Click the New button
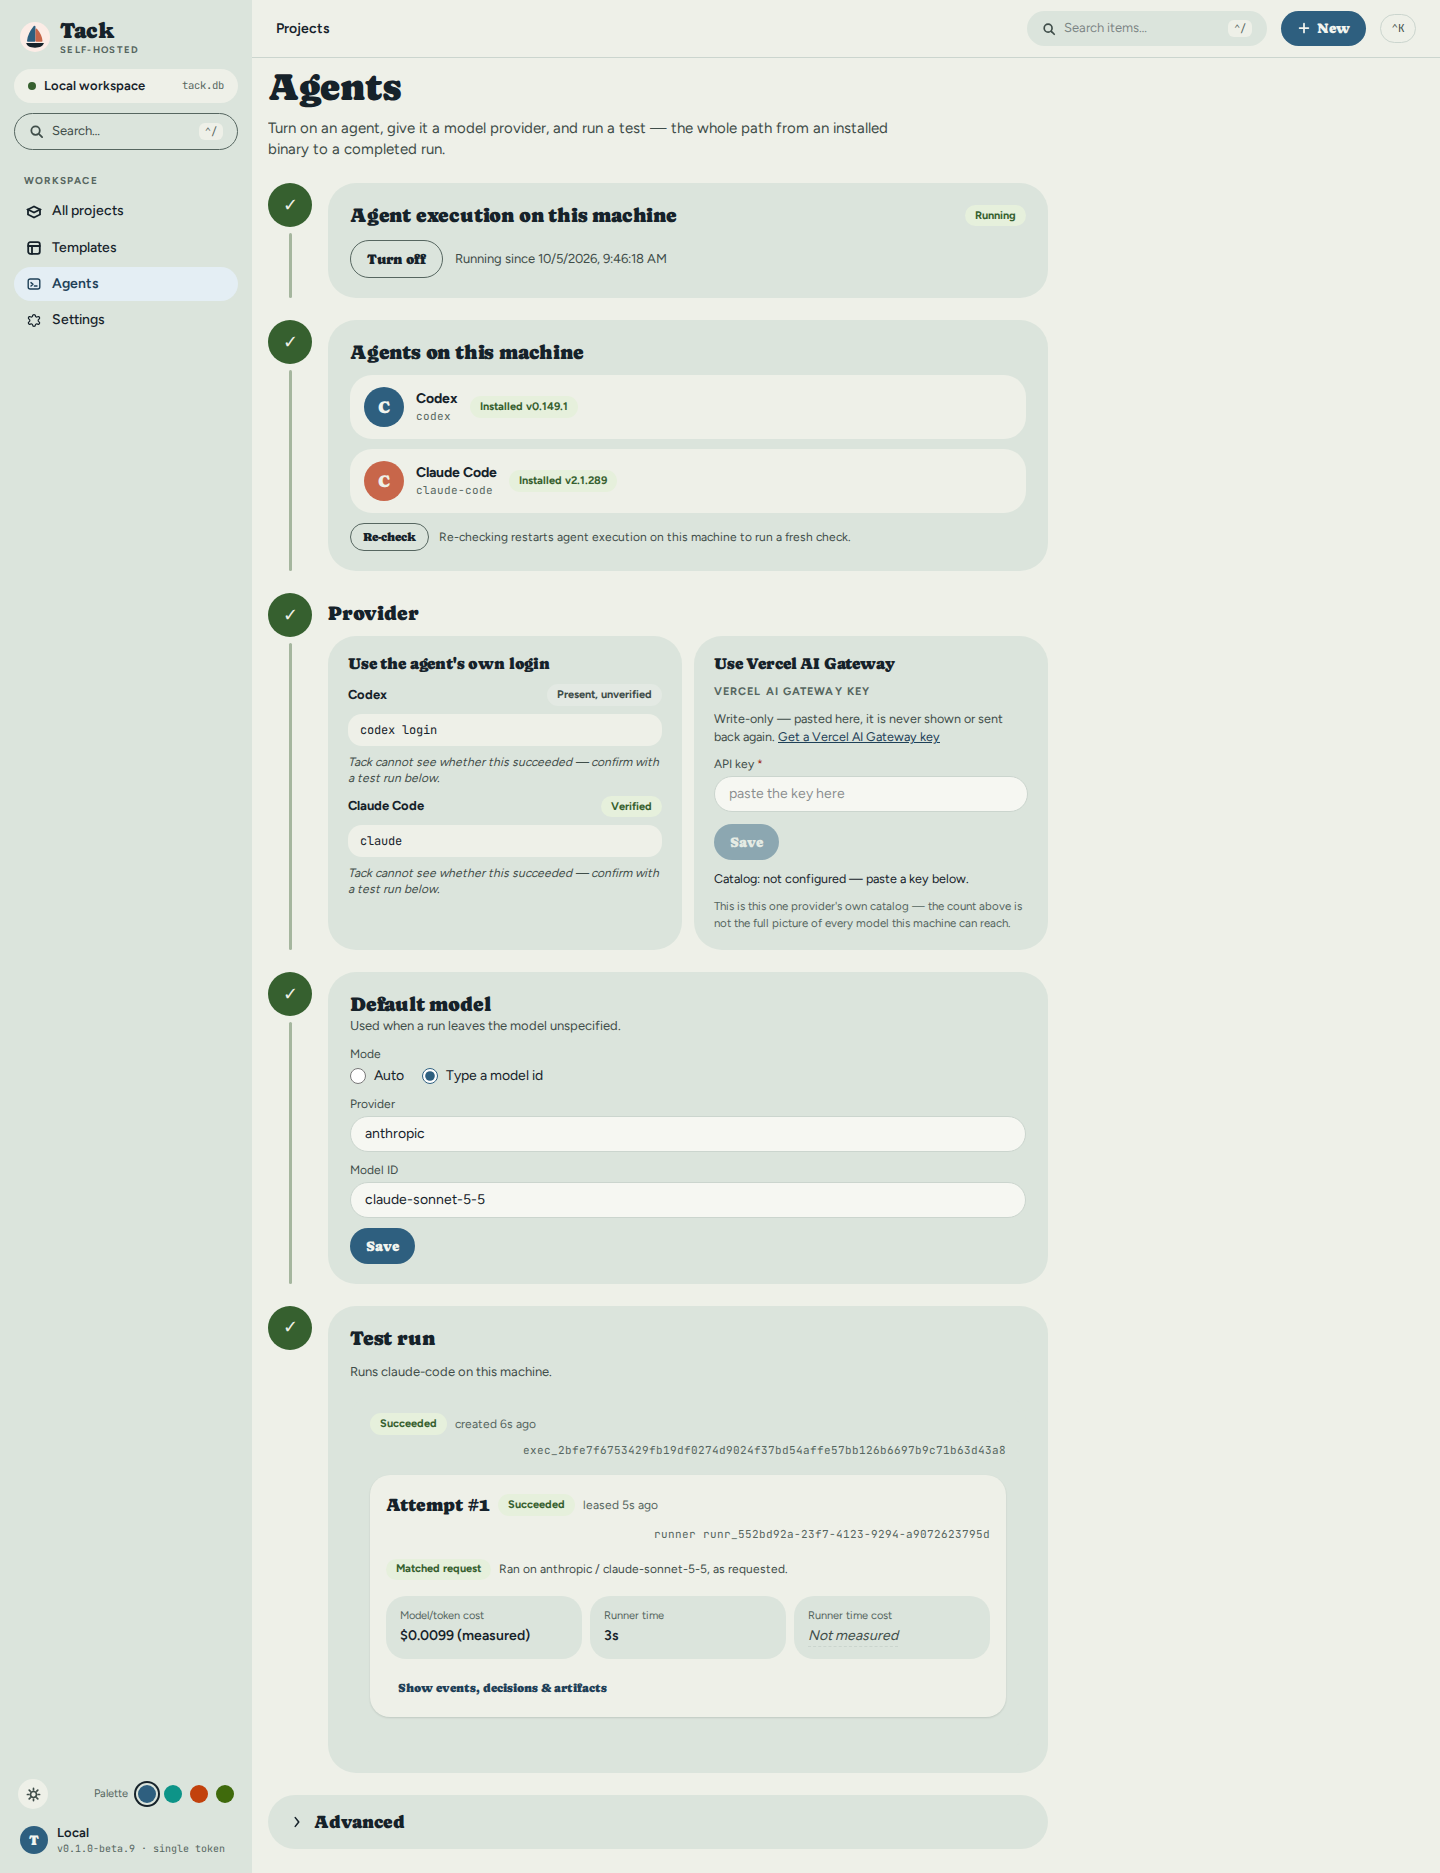Image resolution: width=1440 pixels, height=1873 pixels. coord(1323,28)
